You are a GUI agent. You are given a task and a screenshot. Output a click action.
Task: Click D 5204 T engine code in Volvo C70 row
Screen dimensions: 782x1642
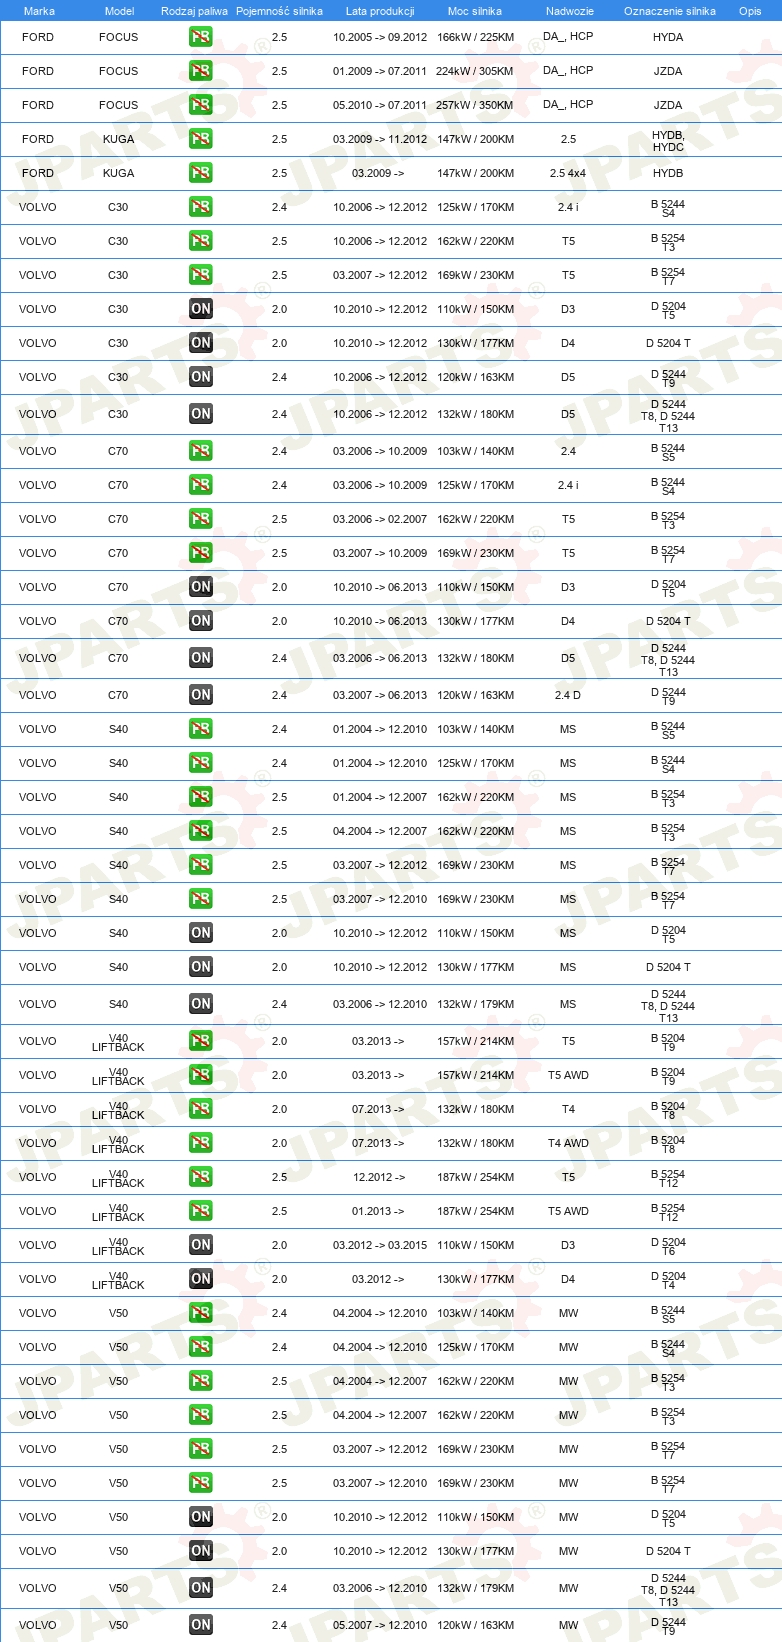(x=668, y=621)
